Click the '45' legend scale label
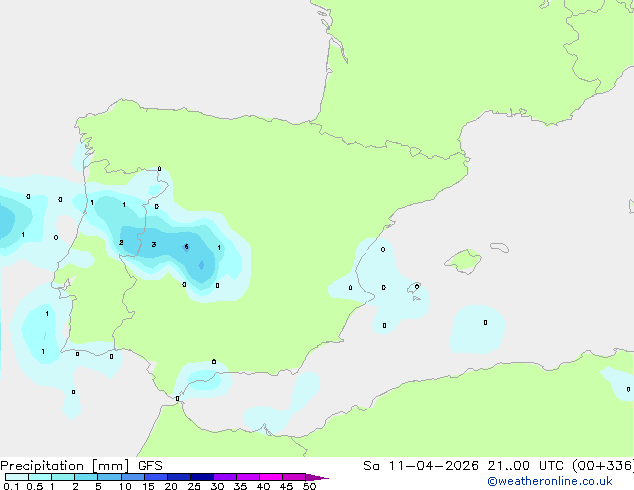This screenshot has width=634, height=490. 286,486
